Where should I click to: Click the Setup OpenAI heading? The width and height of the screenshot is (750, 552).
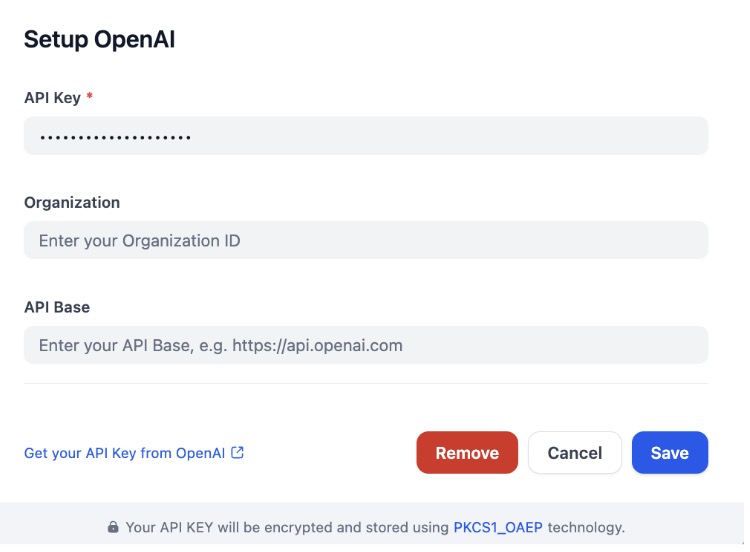click(100, 40)
